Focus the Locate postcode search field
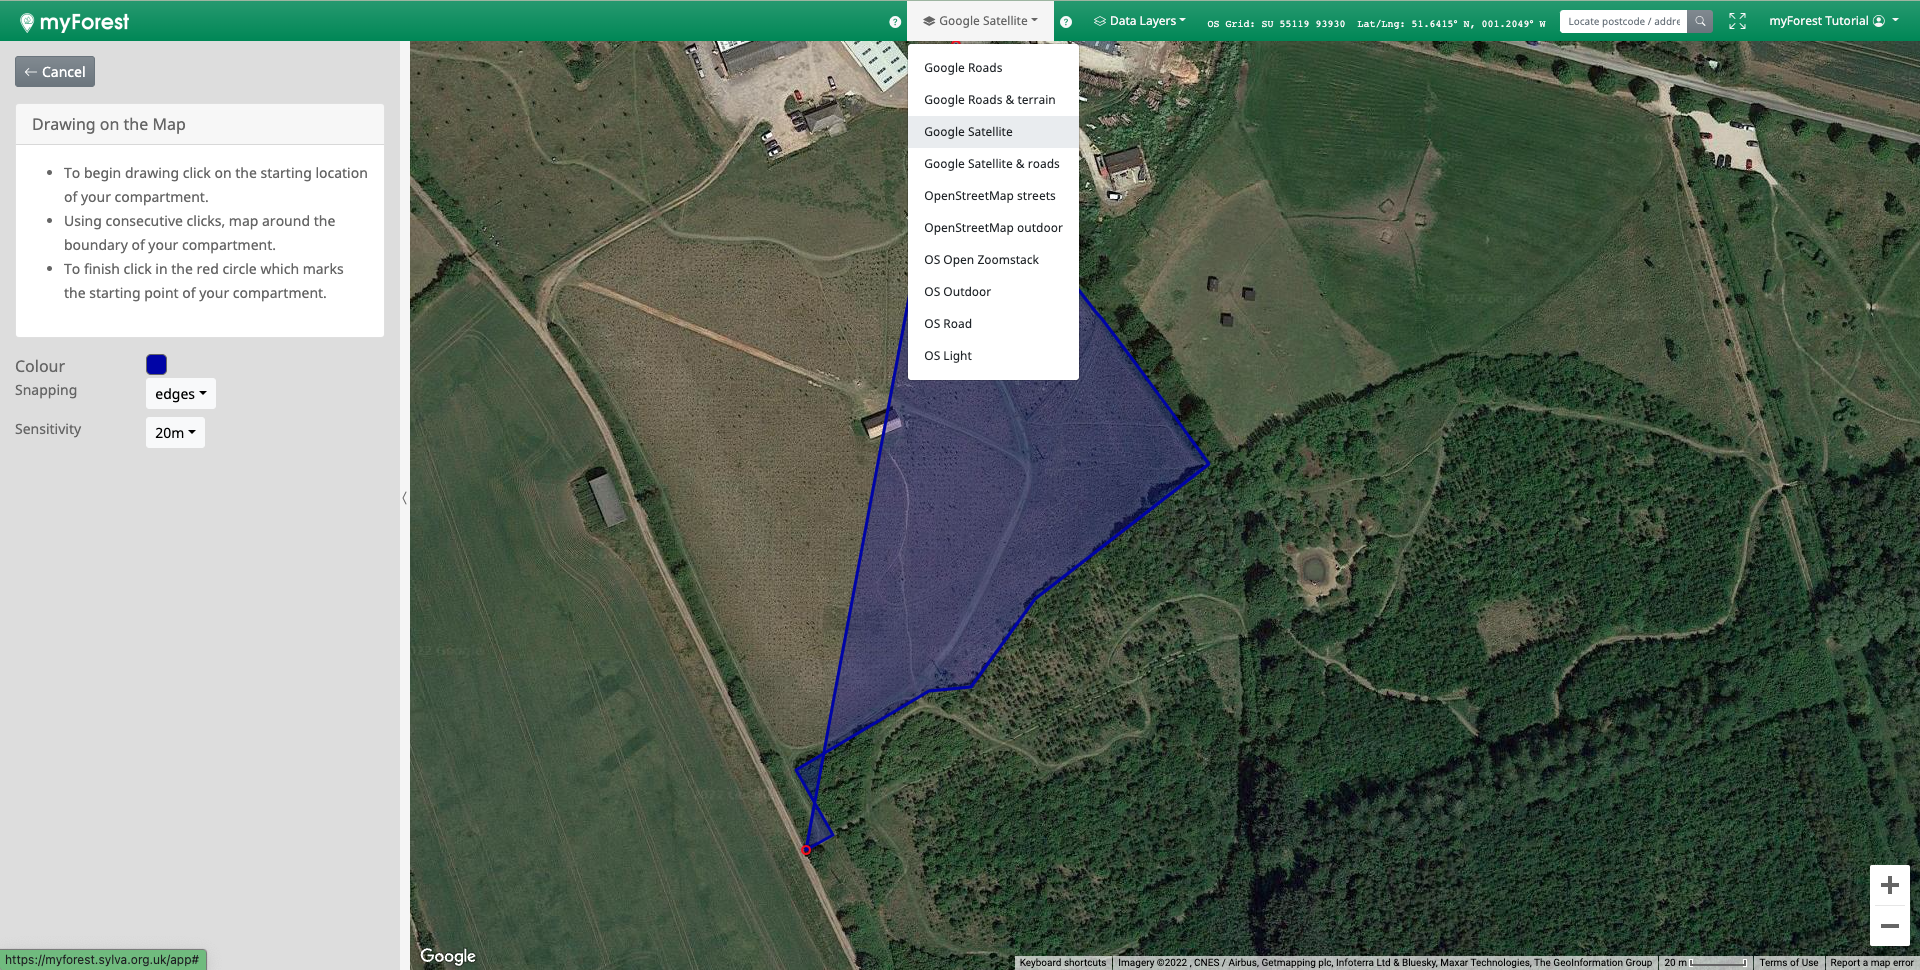The width and height of the screenshot is (1920, 970). pos(1622,21)
